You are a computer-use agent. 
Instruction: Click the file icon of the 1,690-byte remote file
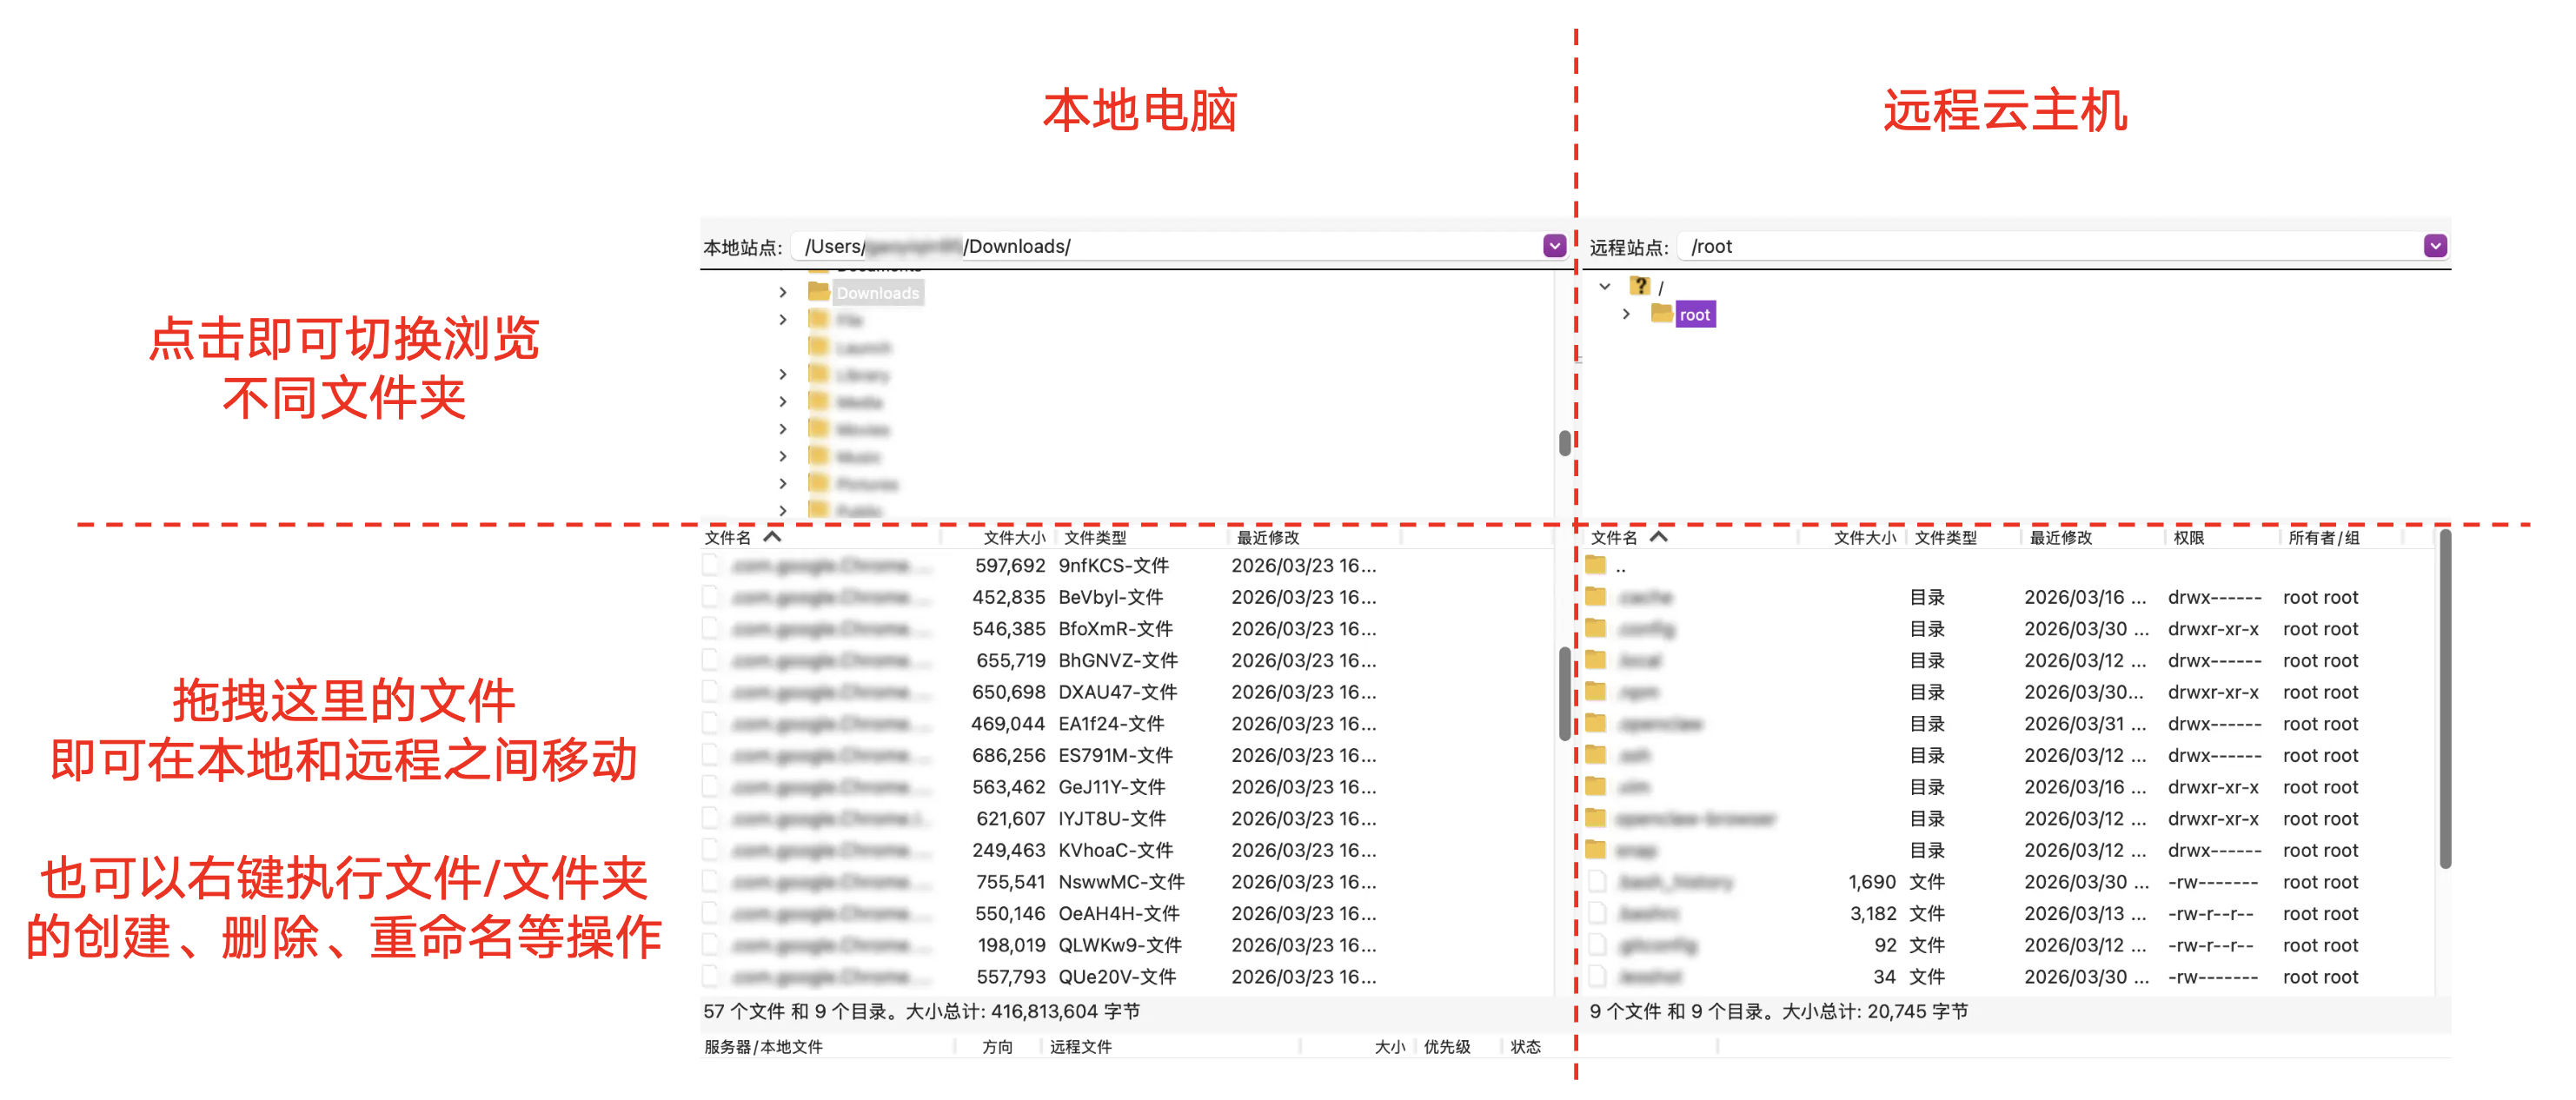[1597, 881]
